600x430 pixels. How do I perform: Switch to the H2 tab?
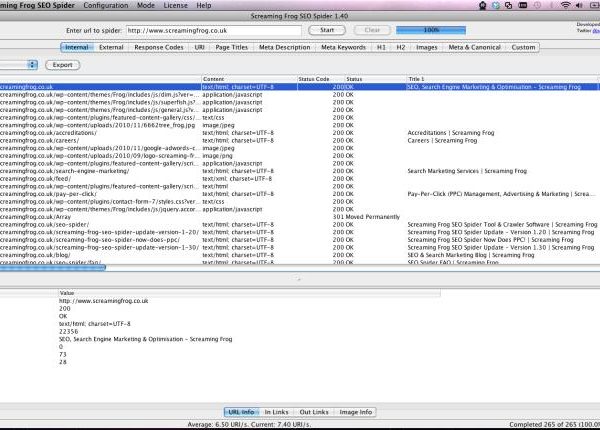click(401, 47)
